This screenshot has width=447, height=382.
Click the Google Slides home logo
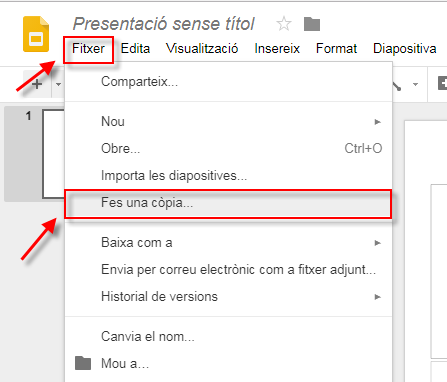[x=36, y=34]
